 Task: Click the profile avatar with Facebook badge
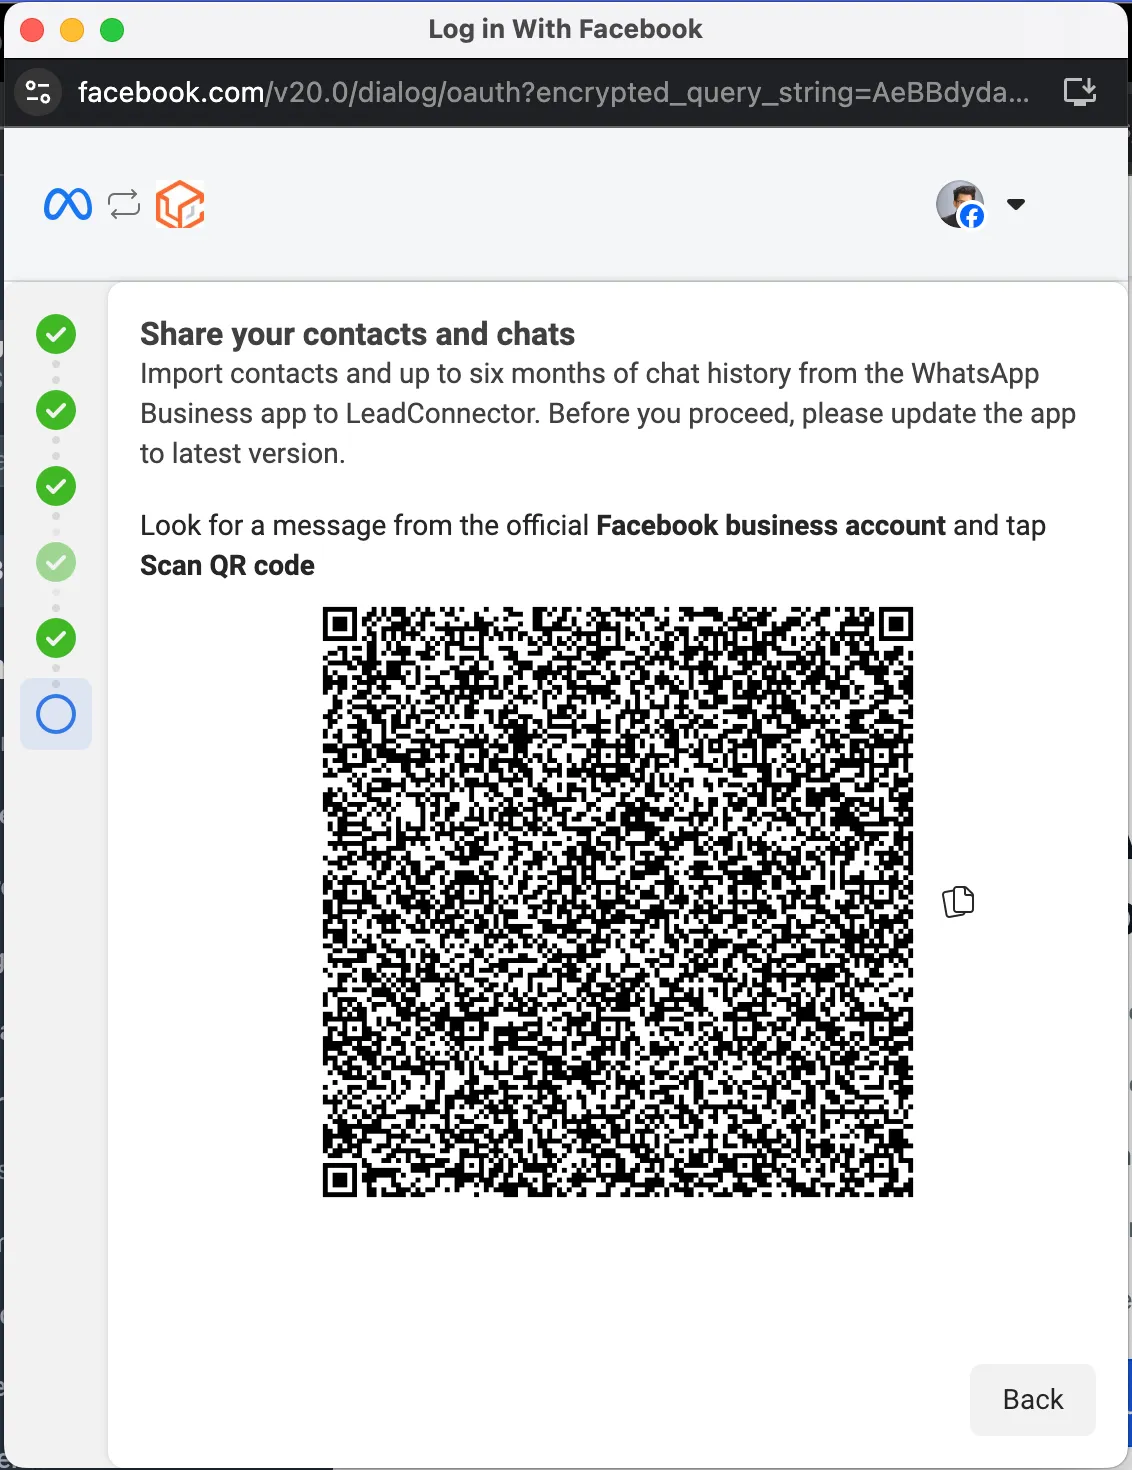961,204
